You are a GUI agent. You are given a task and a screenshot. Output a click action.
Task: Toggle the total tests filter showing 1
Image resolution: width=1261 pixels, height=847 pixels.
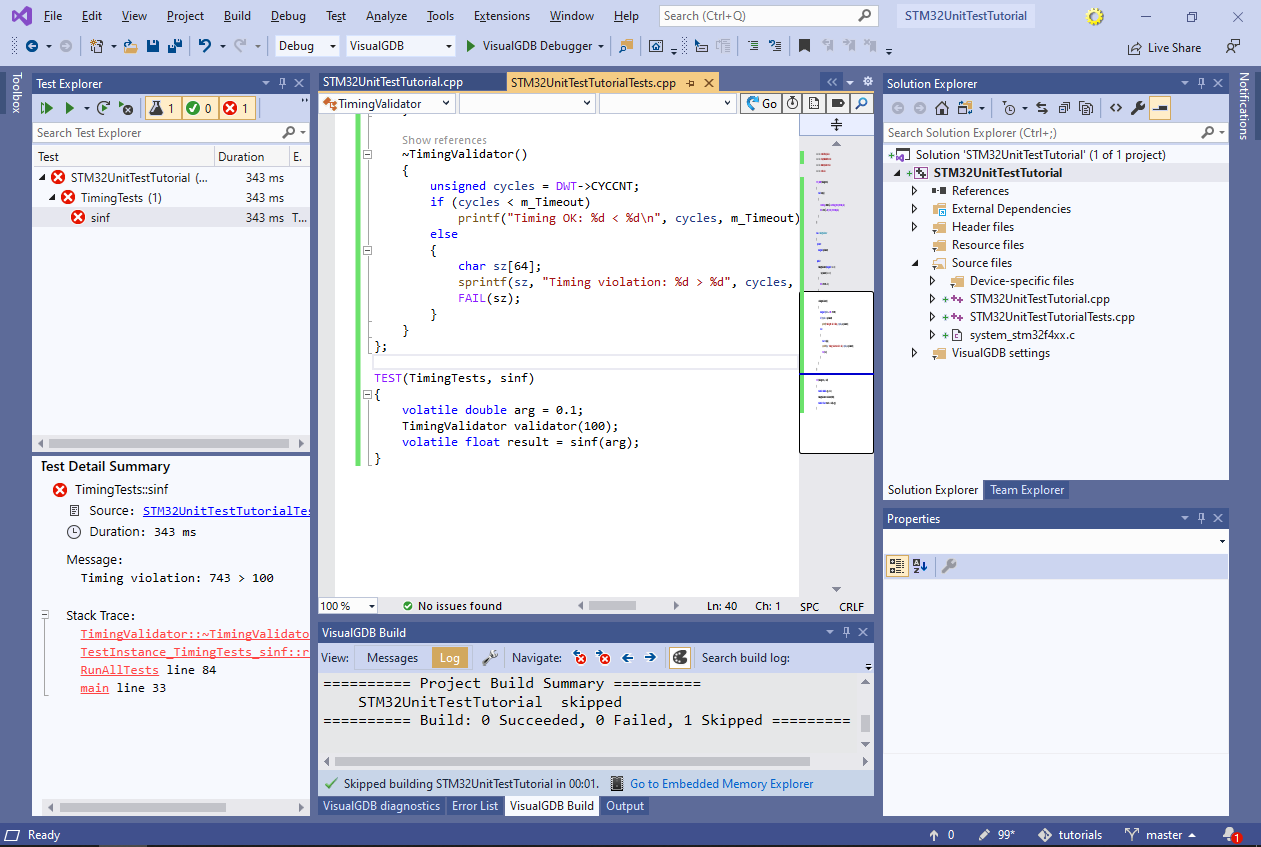click(162, 108)
